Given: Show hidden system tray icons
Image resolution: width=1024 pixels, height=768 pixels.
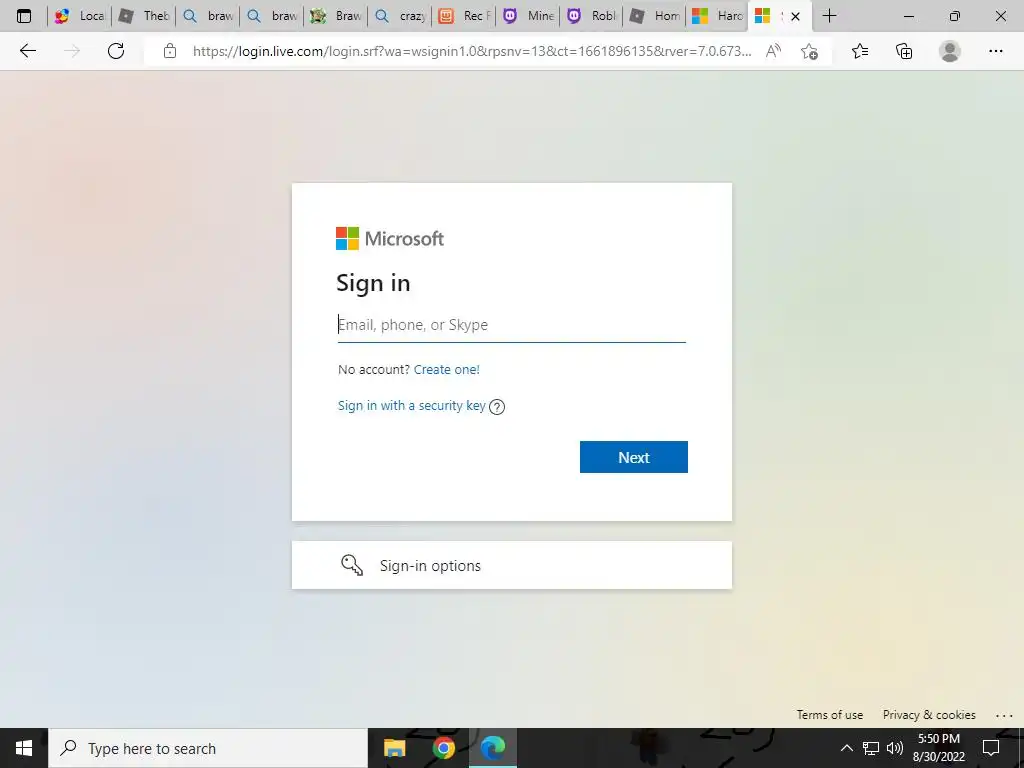Looking at the screenshot, I should coord(846,748).
